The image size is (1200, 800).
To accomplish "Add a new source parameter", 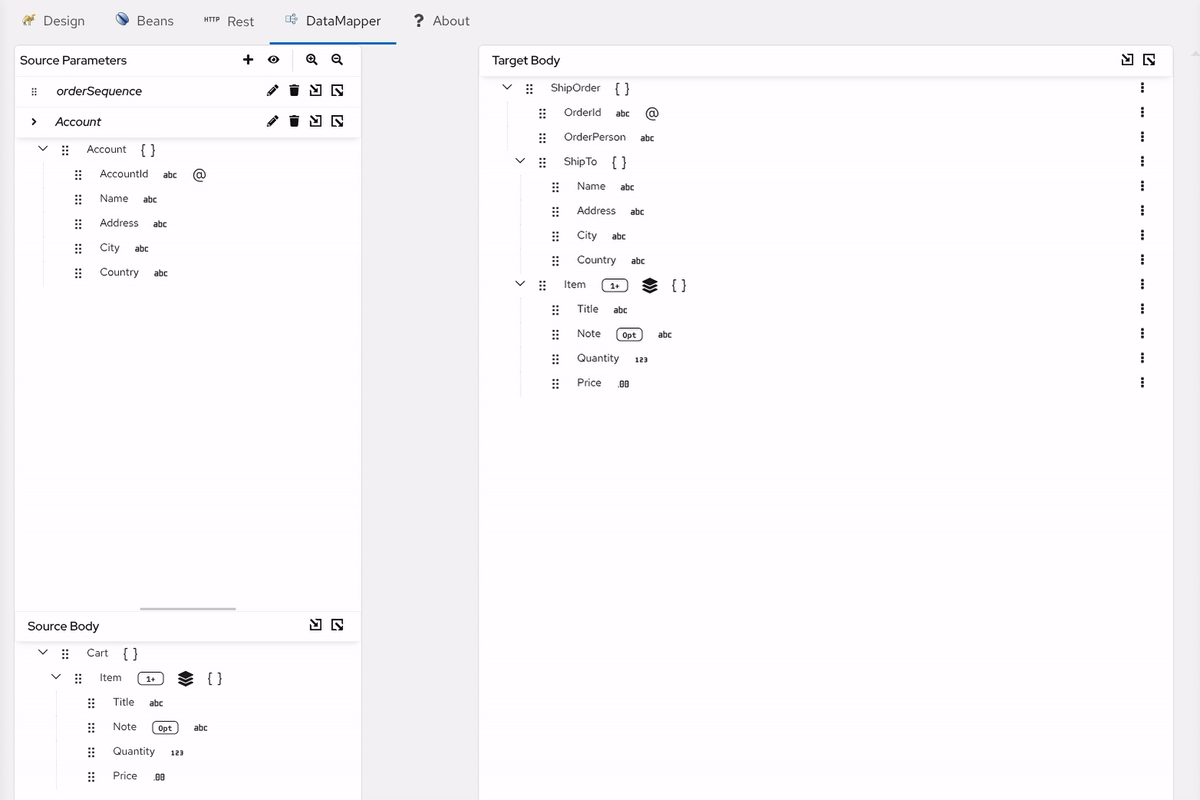I will coord(248,60).
